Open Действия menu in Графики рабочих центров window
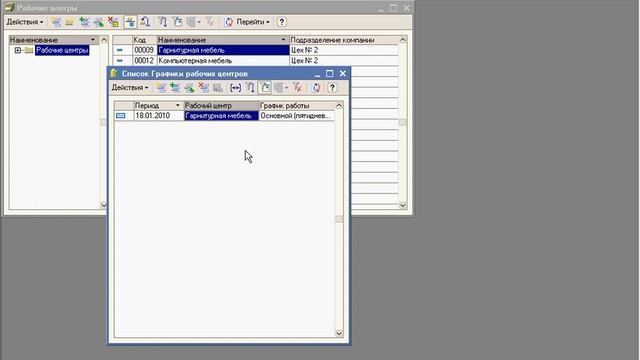 point(130,88)
